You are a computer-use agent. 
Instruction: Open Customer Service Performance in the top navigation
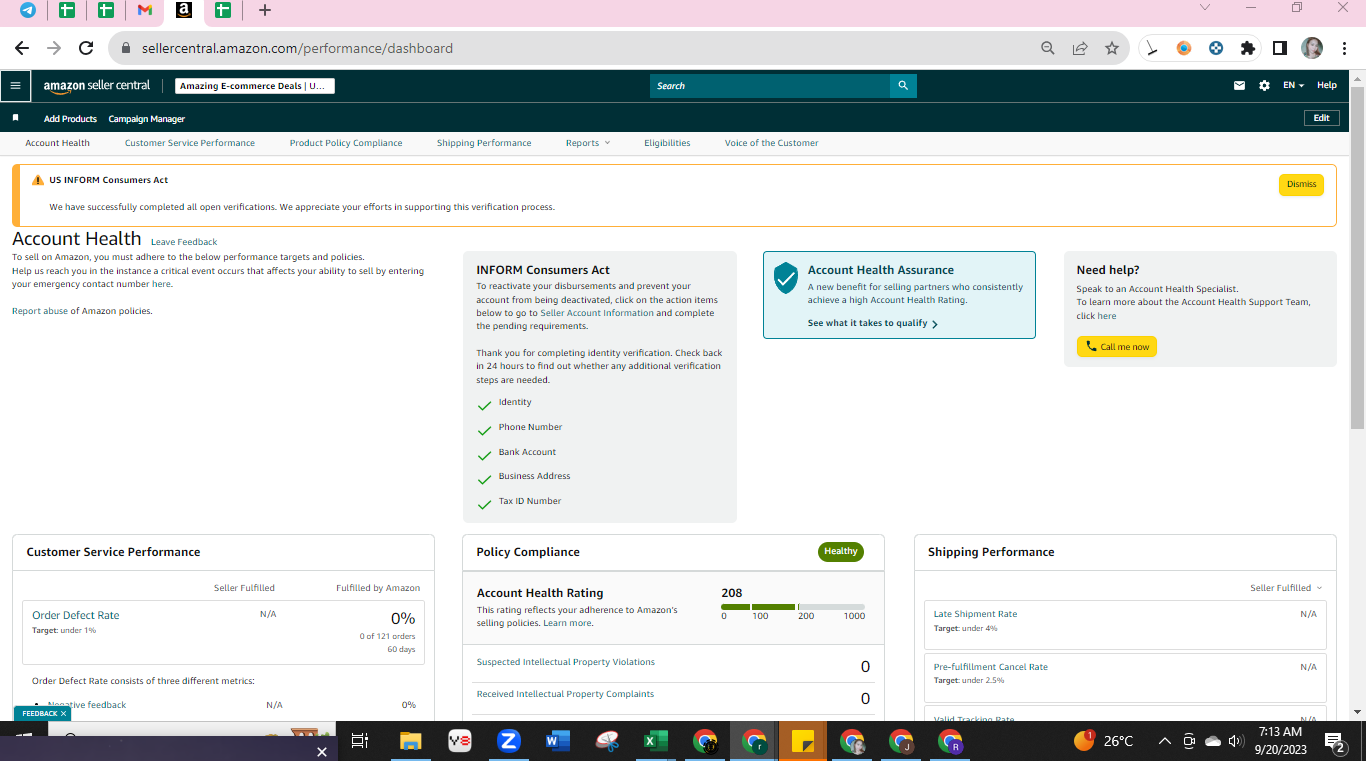pyautogui.click(x=190, y=143)
